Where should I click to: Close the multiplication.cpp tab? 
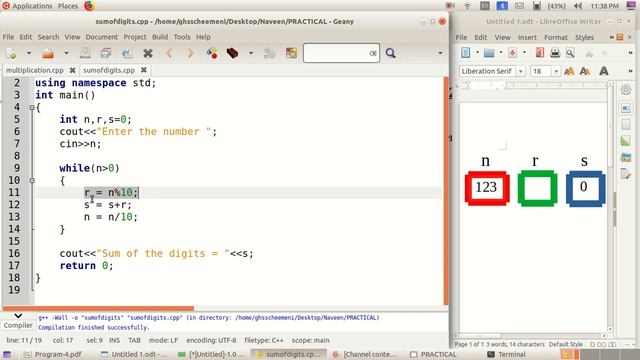(x=72, y=70)
